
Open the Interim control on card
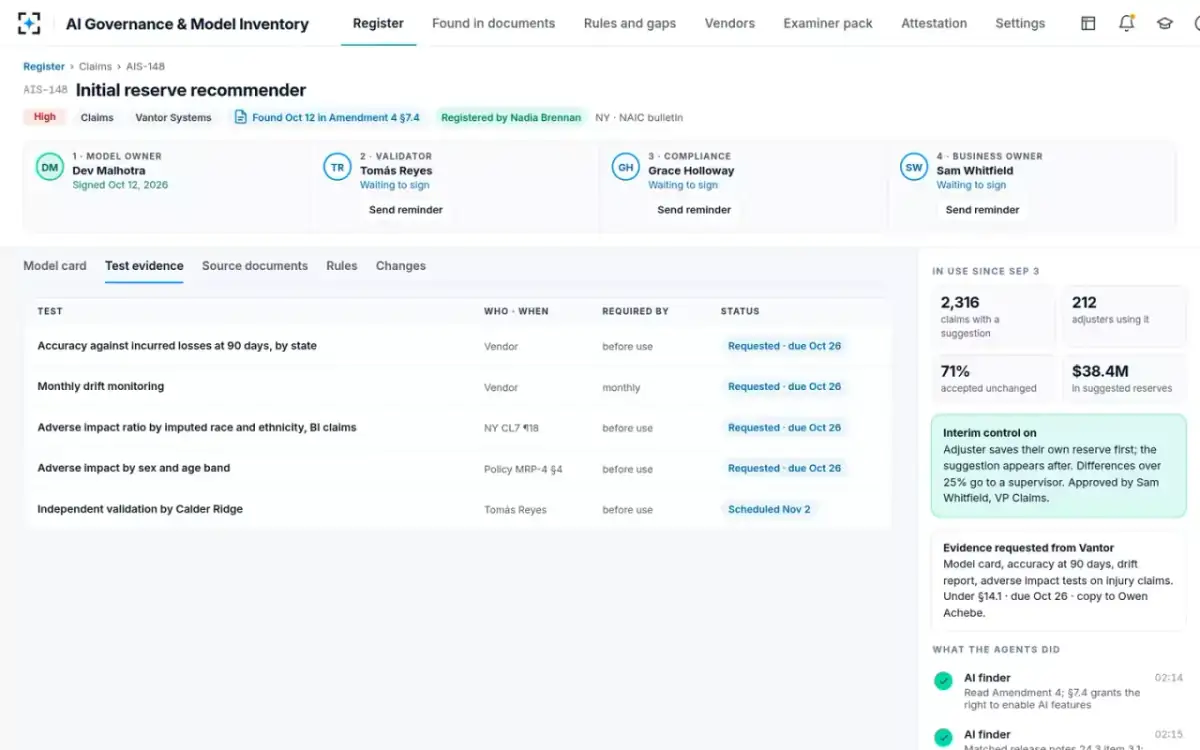[1059, 466]
